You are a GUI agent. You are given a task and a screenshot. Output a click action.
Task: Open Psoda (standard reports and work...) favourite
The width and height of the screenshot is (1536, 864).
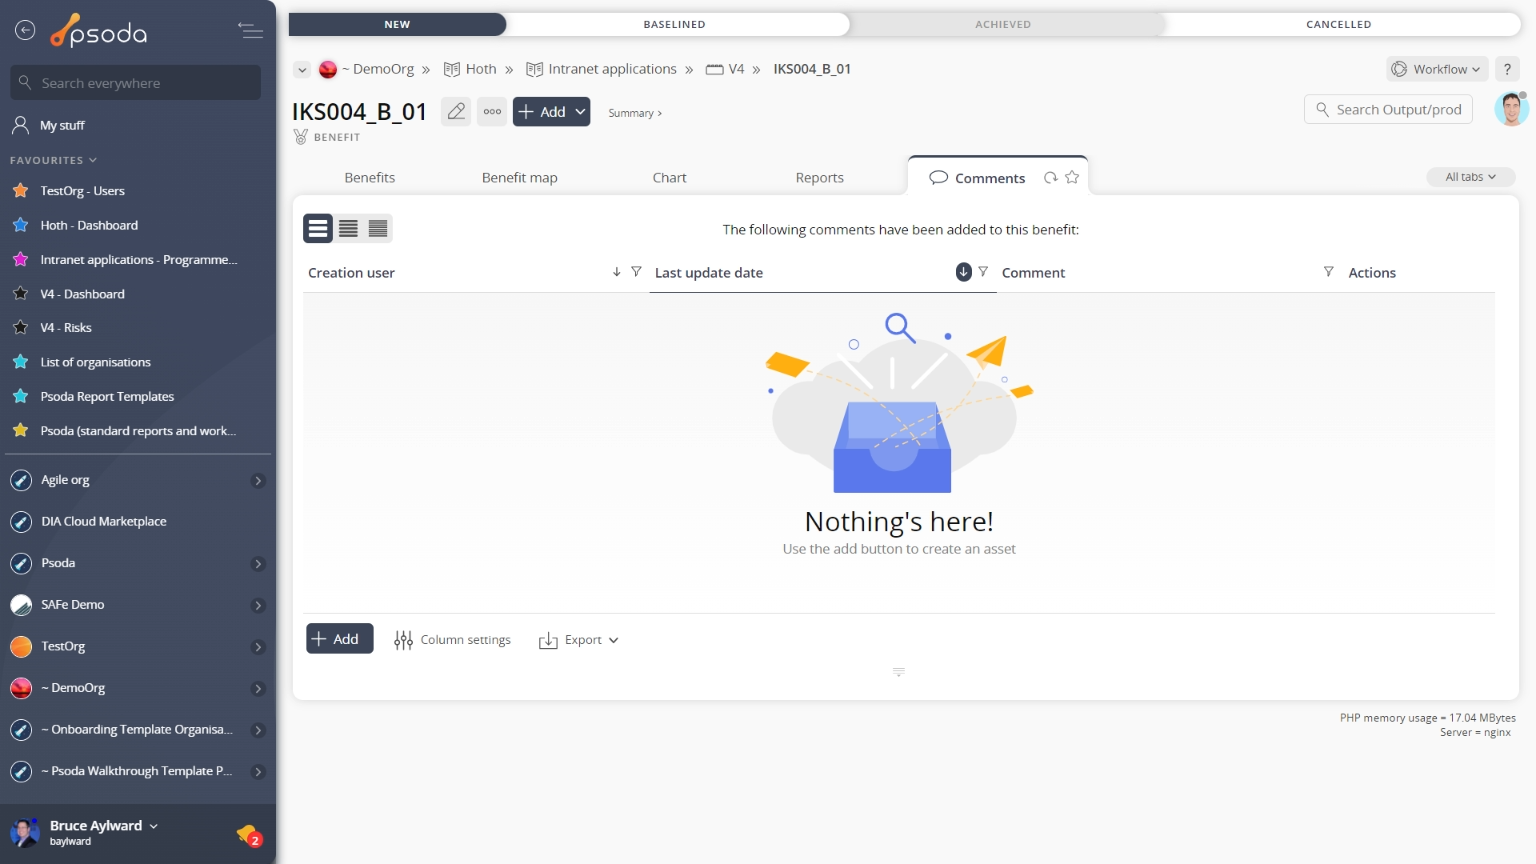pyautogui.click(x=138, y=431)
